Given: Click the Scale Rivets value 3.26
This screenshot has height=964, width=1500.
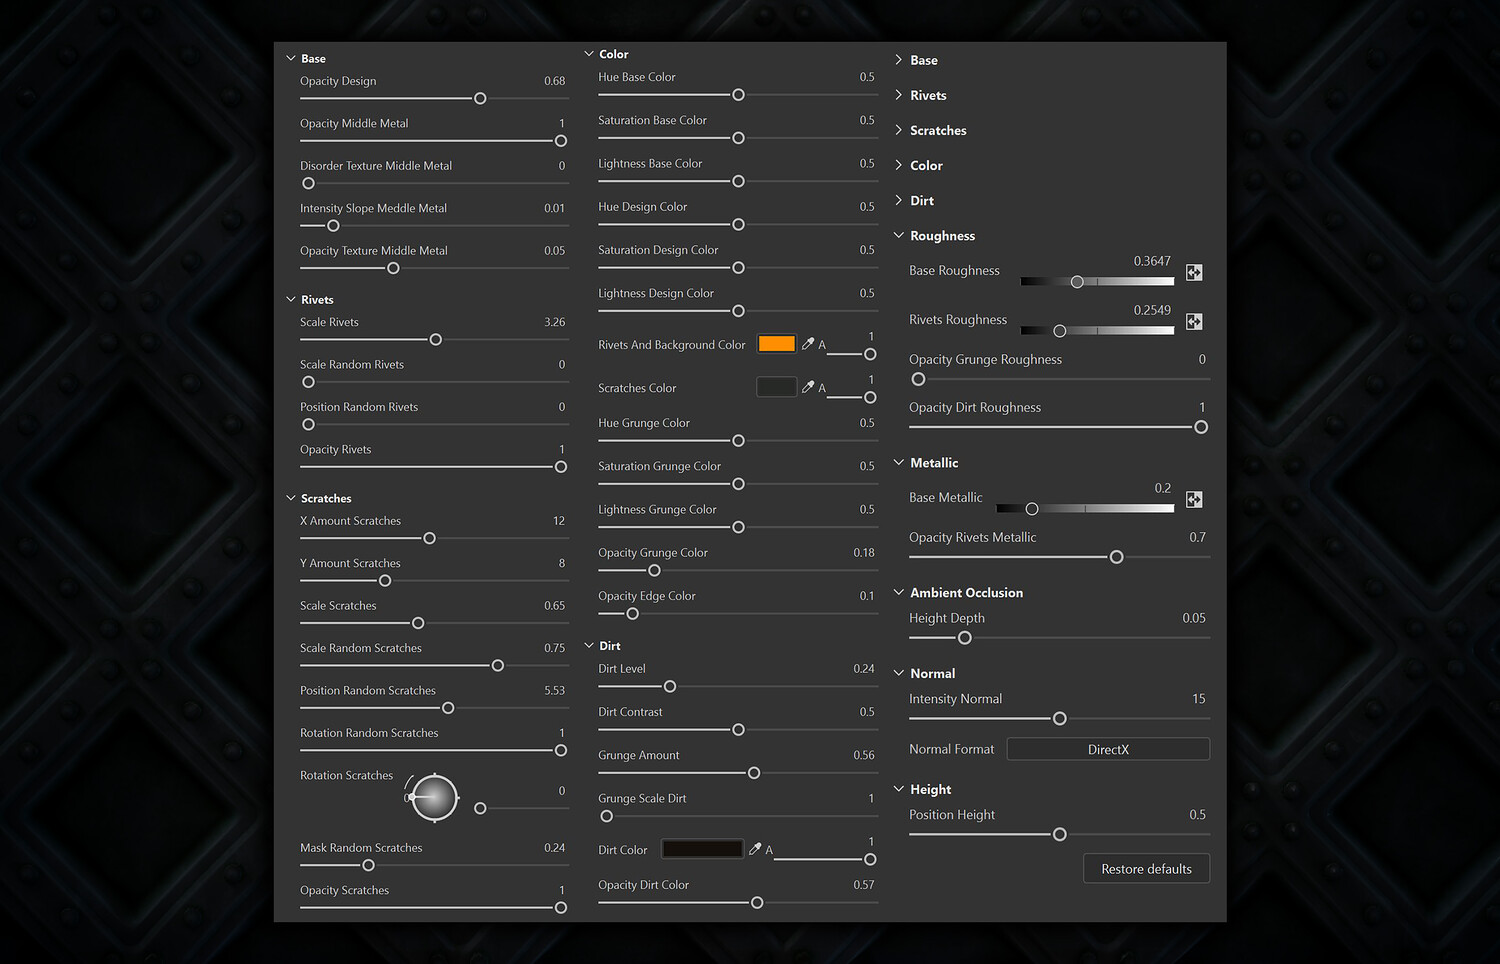Looking at the screenshot, I should point(554,322).
